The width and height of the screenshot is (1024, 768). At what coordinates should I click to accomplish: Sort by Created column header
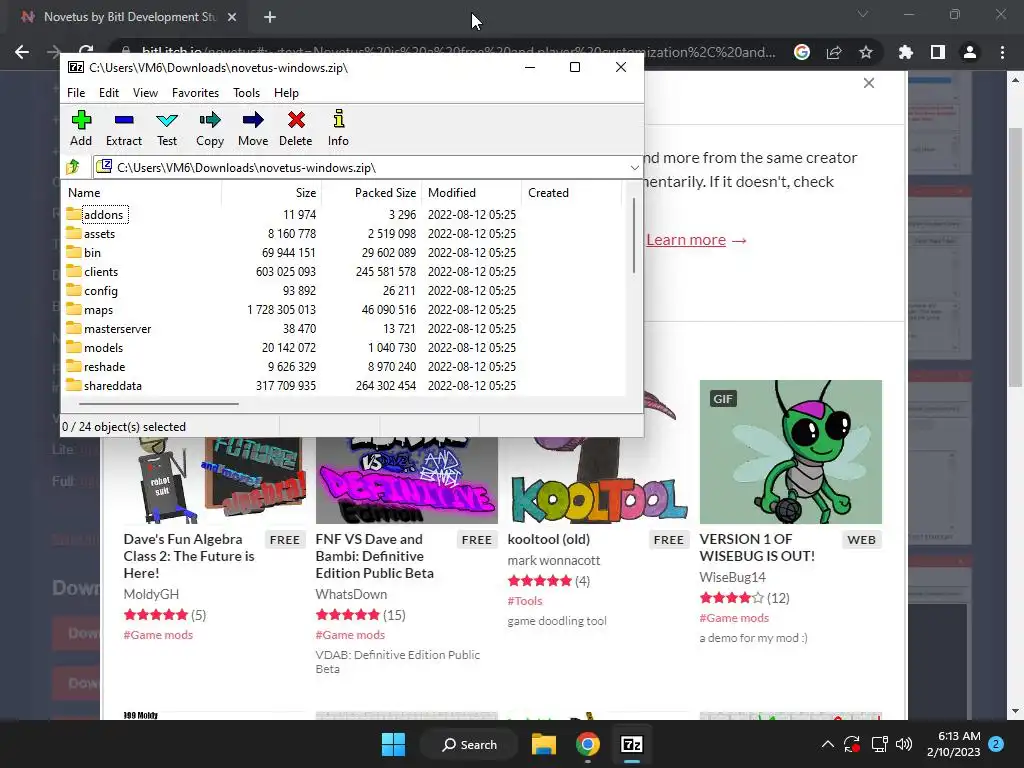pos(571,193)
